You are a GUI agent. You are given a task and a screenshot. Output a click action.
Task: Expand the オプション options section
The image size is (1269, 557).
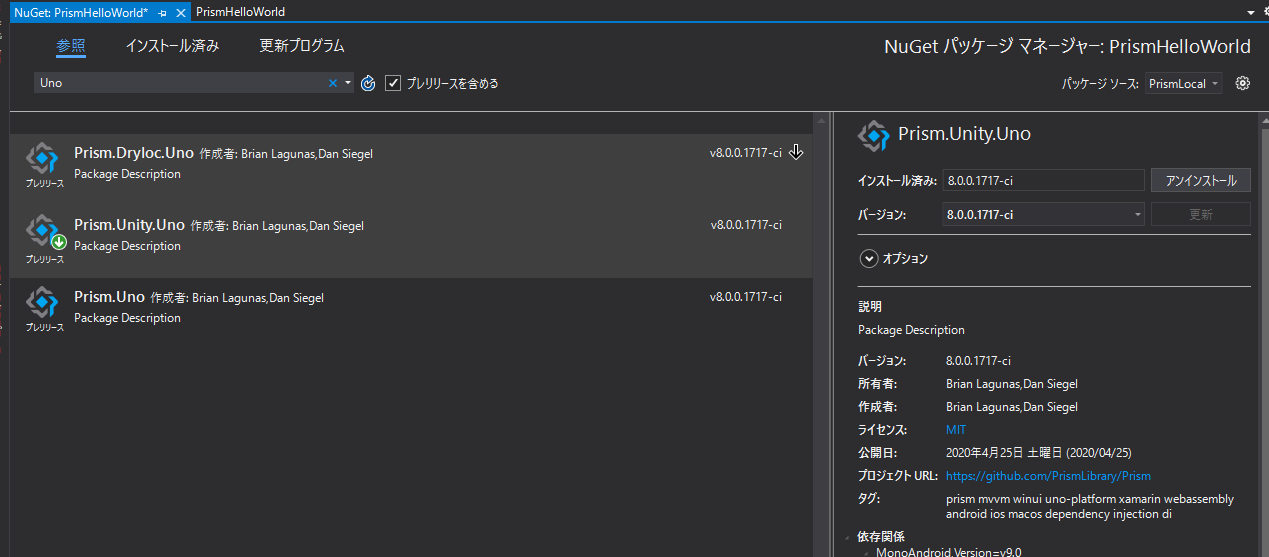tap(867, 258)
